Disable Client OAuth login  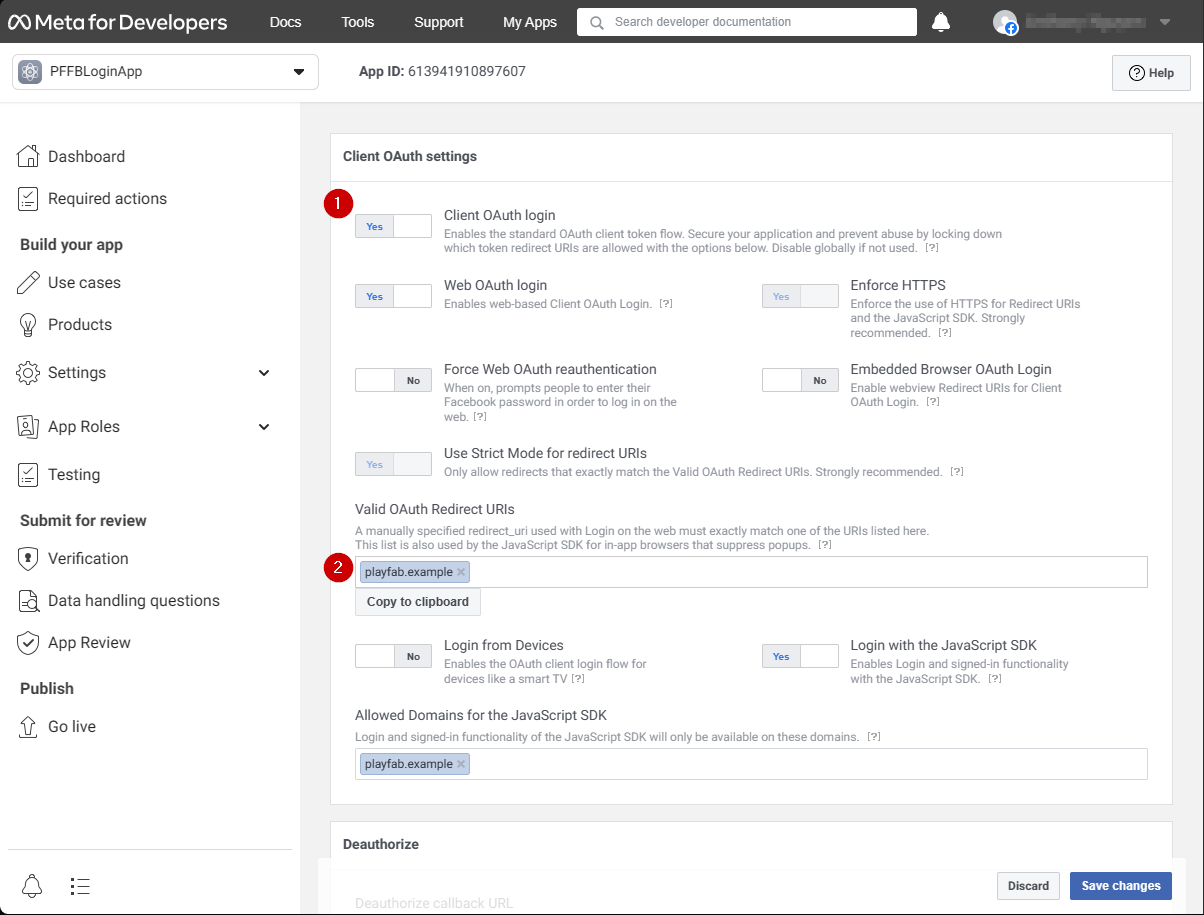pyautogui.click(x=393, y=226)
